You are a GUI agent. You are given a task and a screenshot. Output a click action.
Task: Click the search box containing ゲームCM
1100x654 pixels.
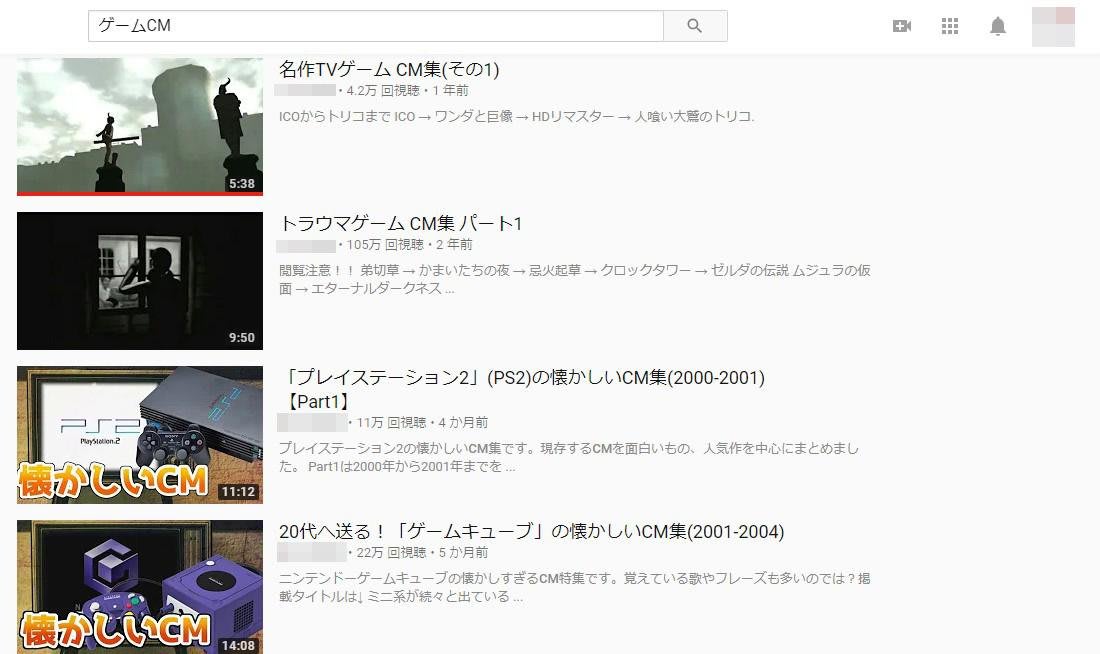point(375,26)
